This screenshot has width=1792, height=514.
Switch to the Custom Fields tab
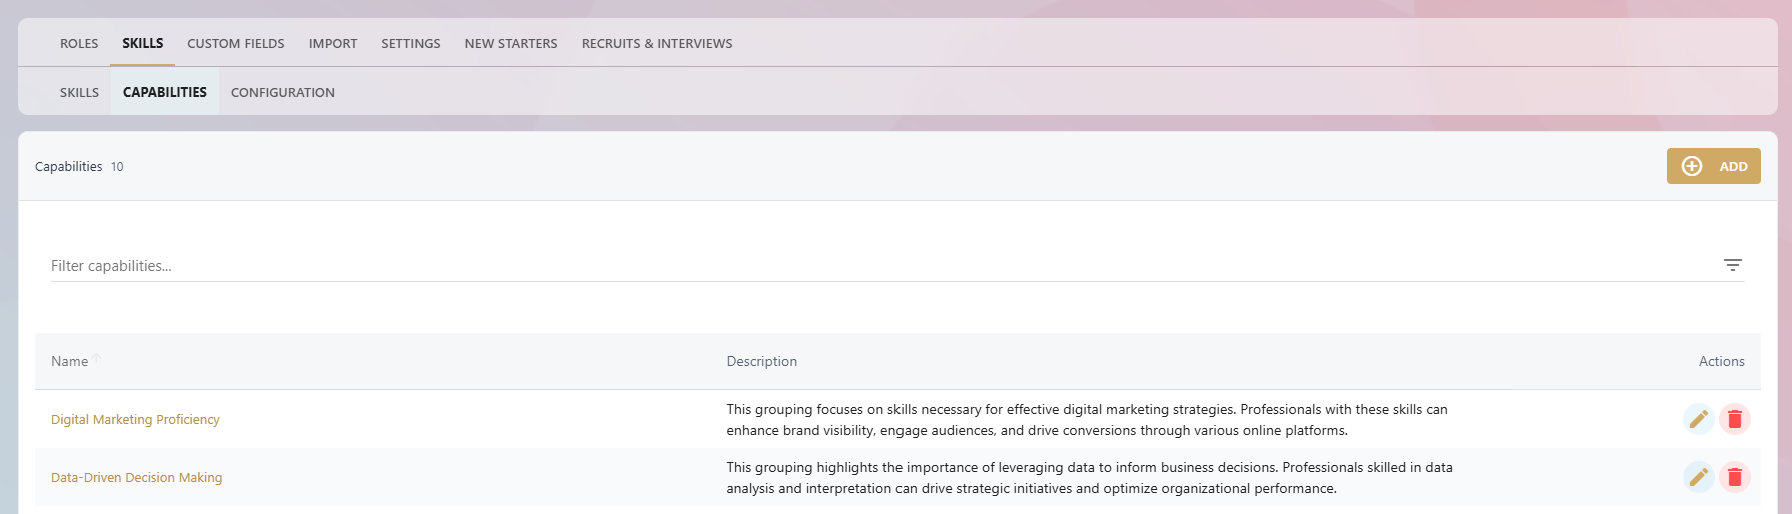click(236, 43)
